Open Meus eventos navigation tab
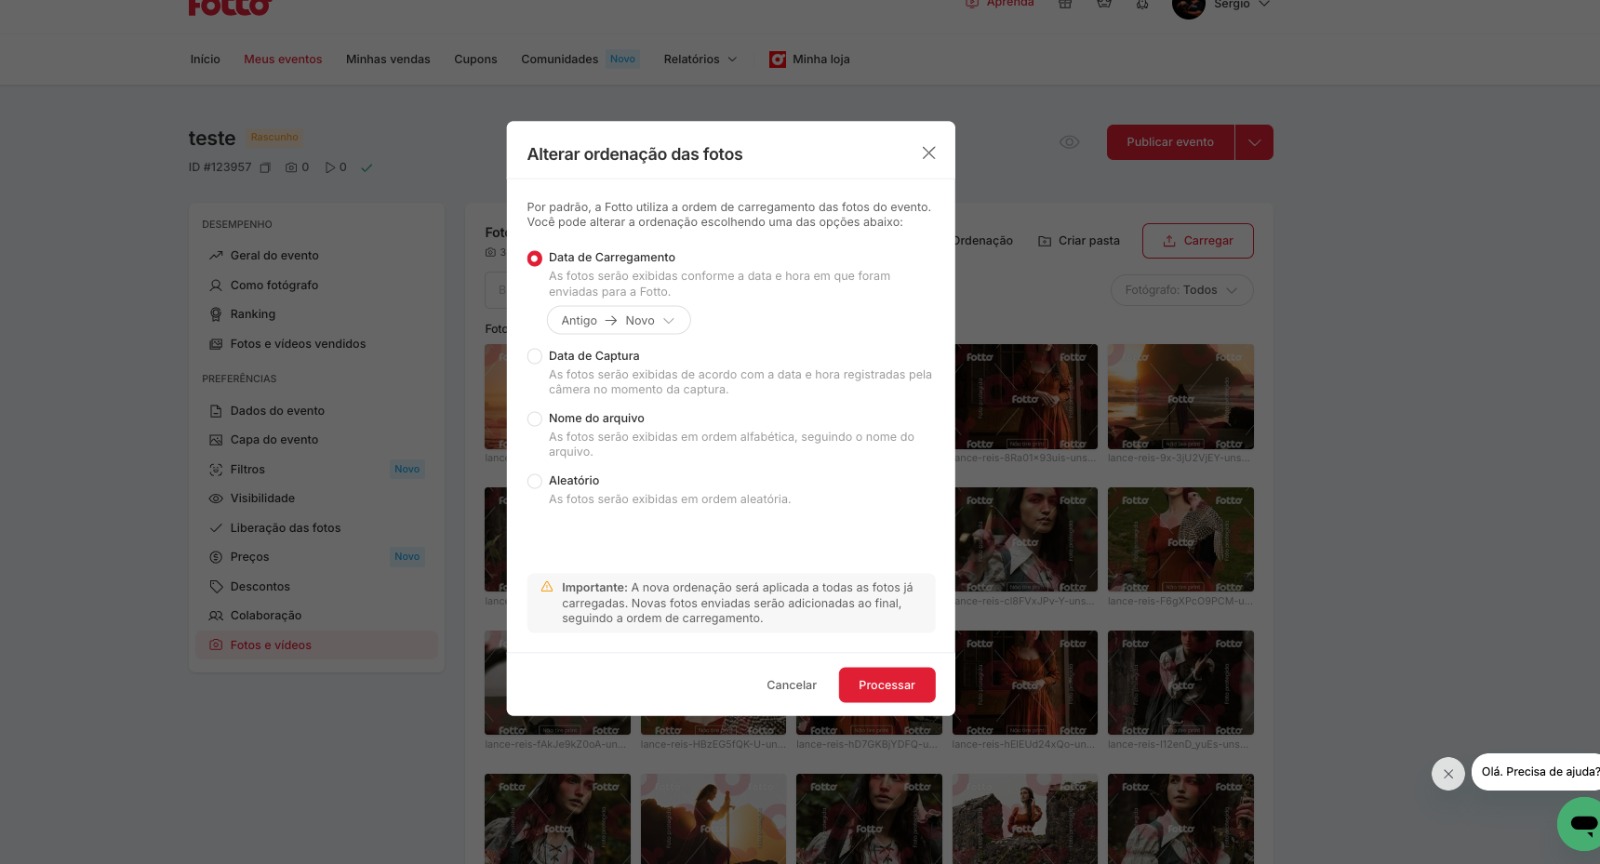The width and height of the screenshot is (1600, 864). [x=283, y=60]
